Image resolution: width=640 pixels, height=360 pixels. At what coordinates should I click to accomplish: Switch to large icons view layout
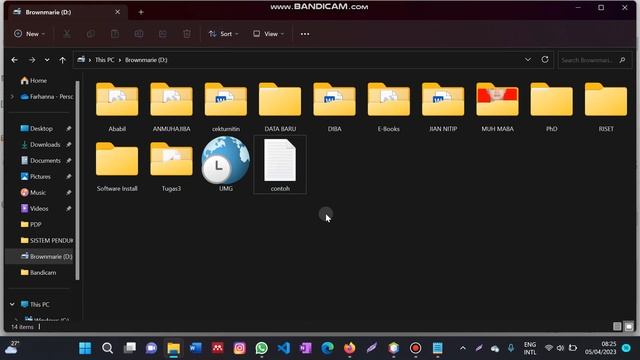629,326
